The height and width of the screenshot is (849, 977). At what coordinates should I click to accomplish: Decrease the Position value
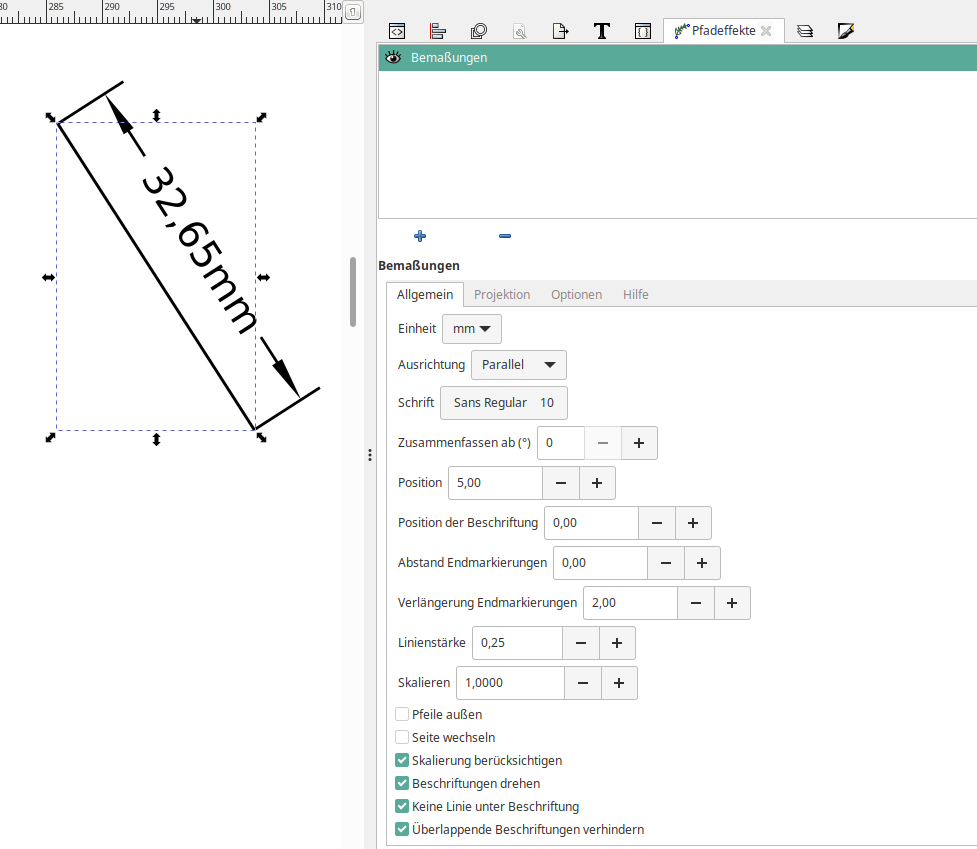click(x=561, y=483)
